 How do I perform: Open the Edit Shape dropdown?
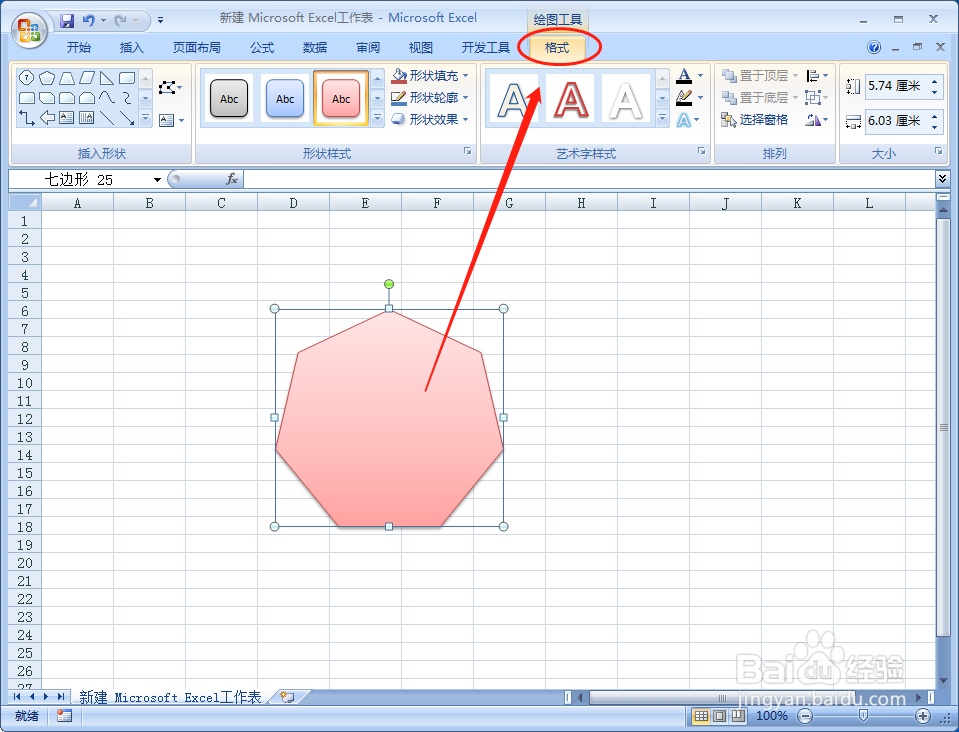pyautogui.click(x=170, y=87)
